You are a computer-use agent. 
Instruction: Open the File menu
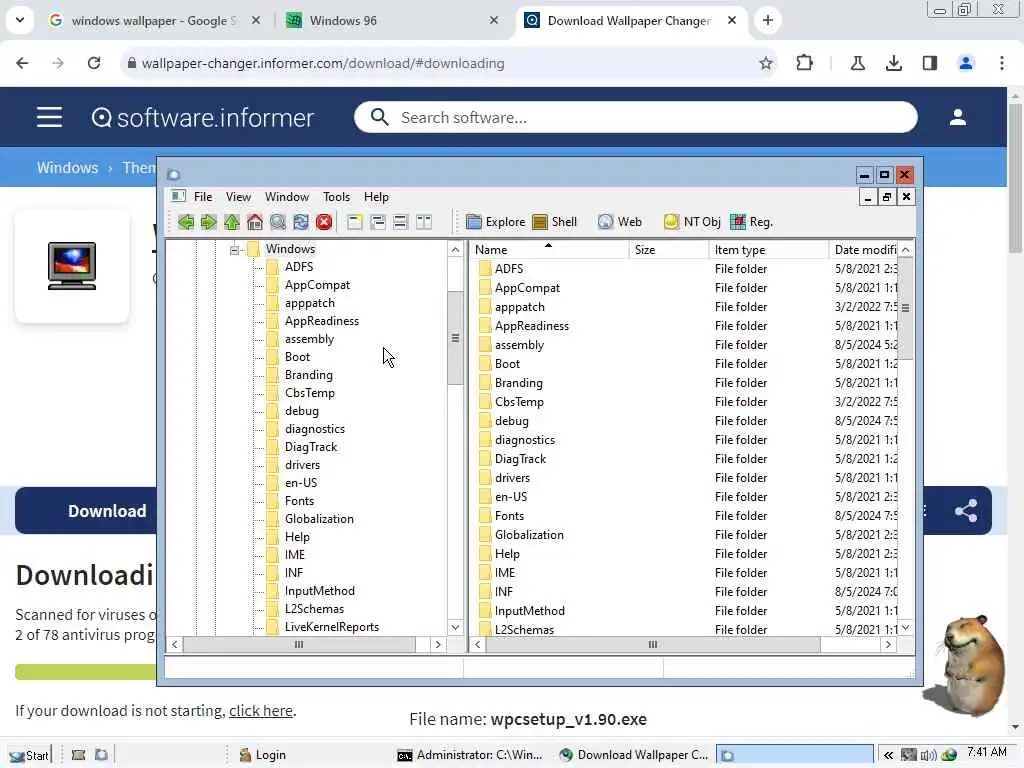pyautogui.click(x=203, y=197)
